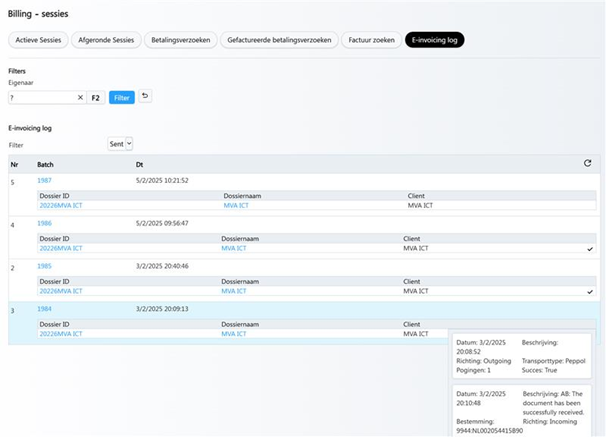Screen dimensions: 606x437
Task: Click the checkmark icon on batch 1985 row
Action: pyautogui.click(x=590, y=292)
